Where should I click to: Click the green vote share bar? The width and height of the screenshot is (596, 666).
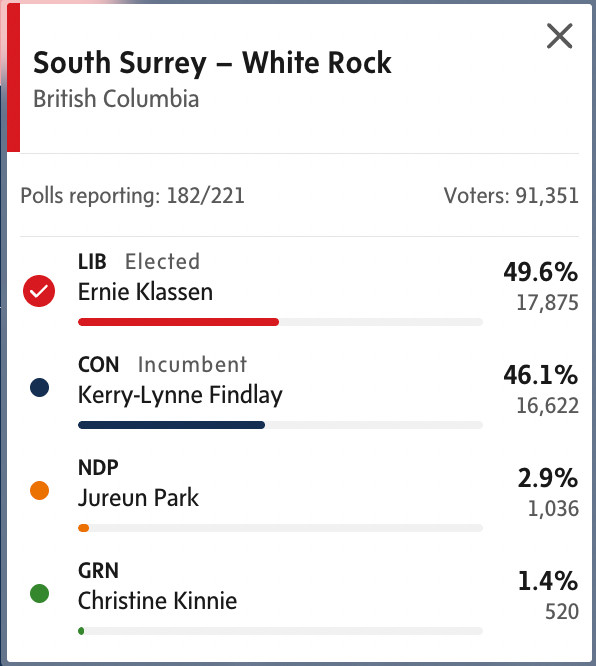coord(81,631)
